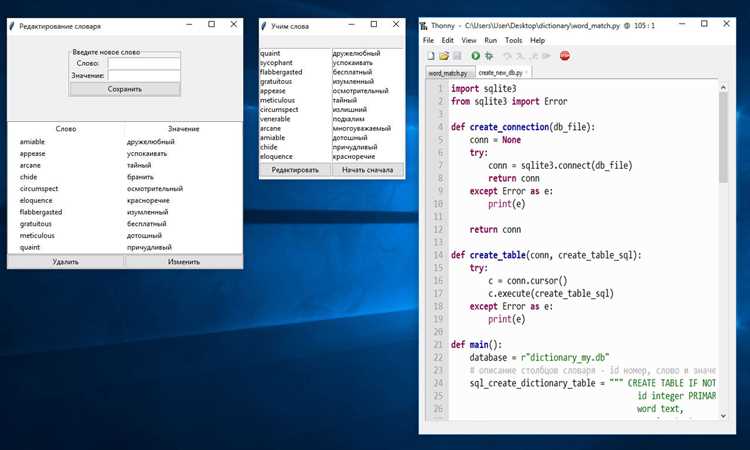
Task: Close the create_new_db.py tab
Action: coord(526,73)
